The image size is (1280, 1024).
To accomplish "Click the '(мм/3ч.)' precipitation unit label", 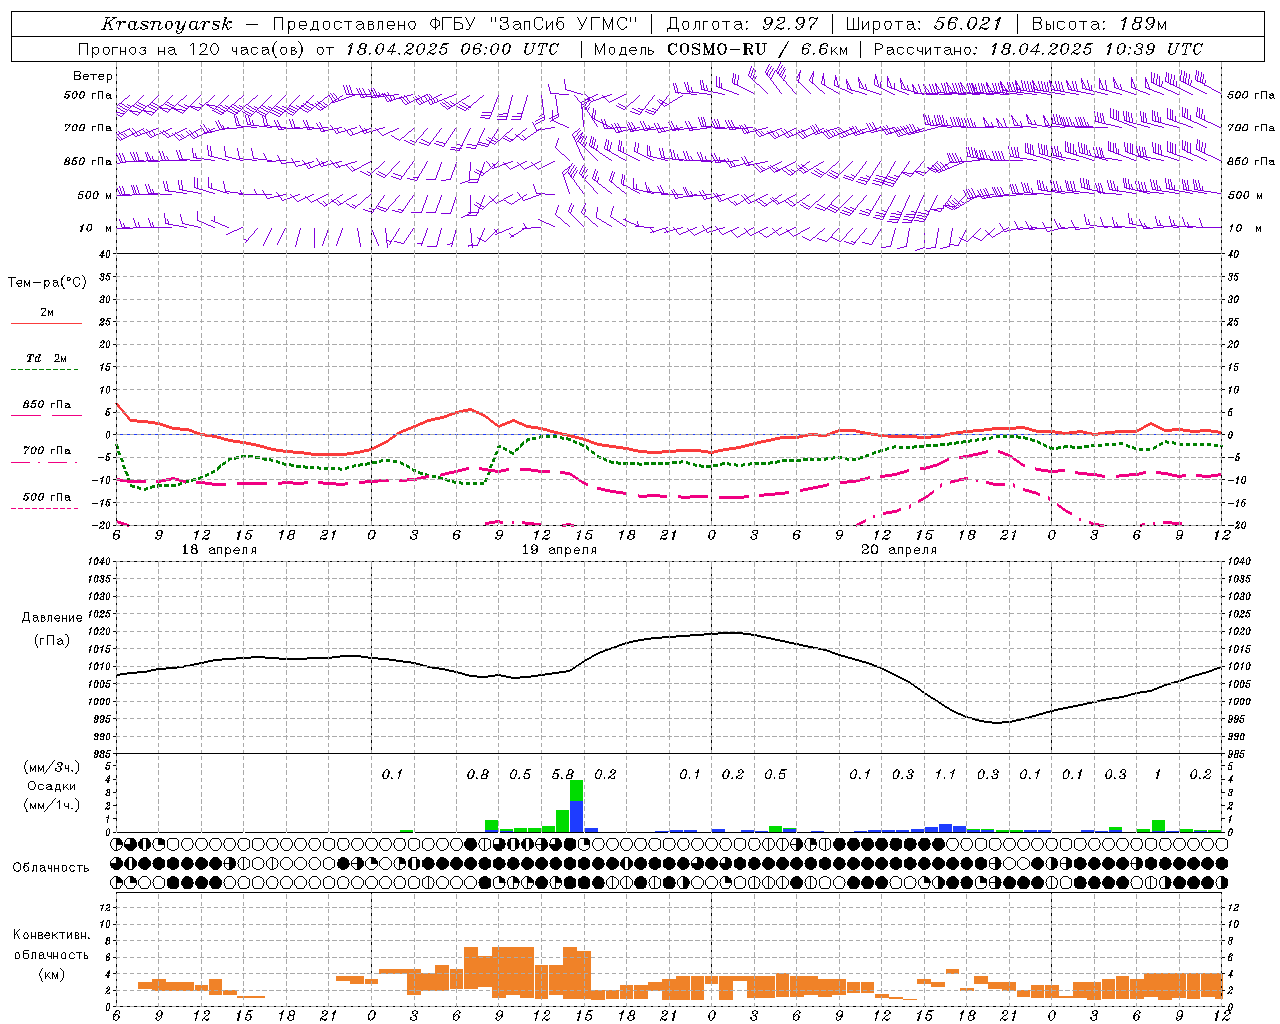I will click(52, 767).
